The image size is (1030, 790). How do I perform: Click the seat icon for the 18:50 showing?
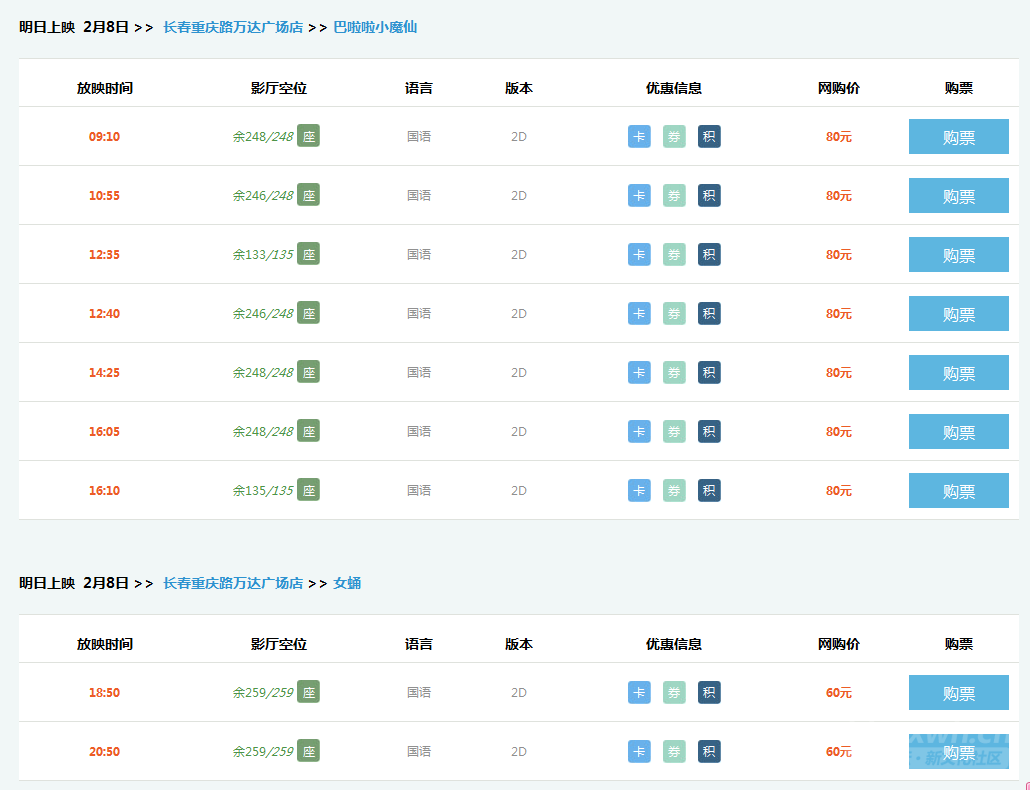coord(308,692)
